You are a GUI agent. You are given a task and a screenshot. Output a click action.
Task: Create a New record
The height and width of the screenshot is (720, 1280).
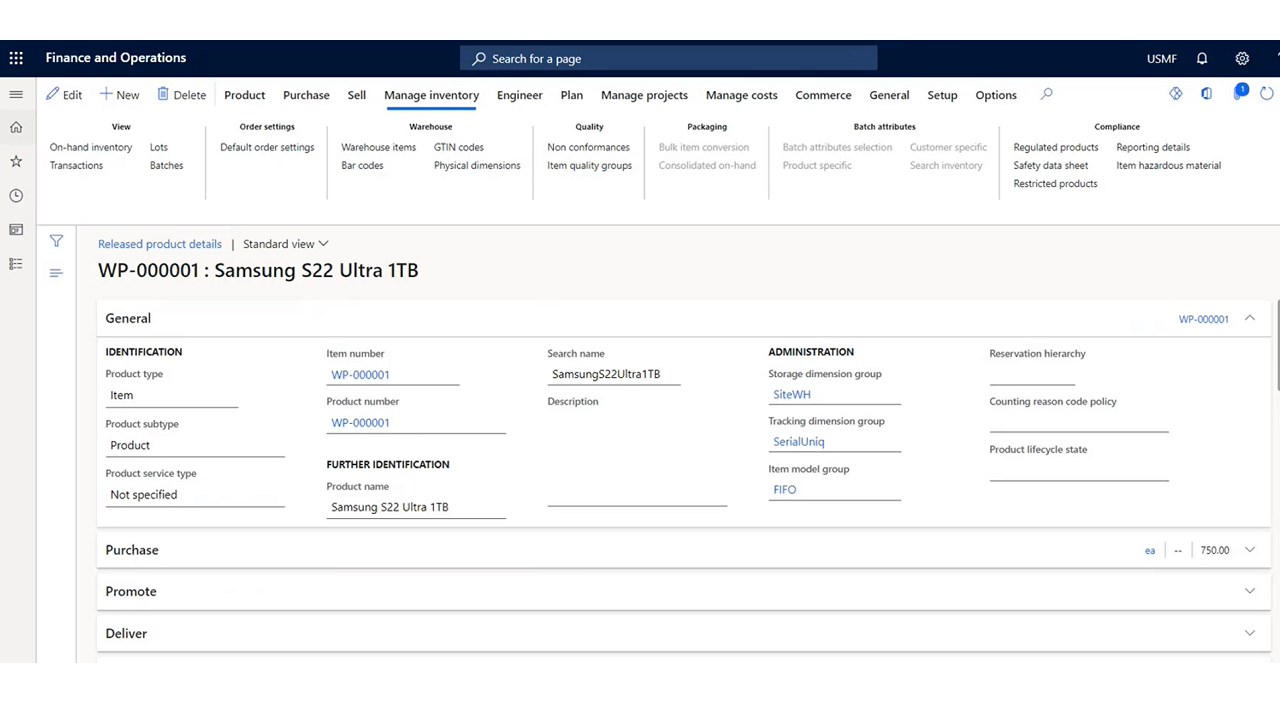tap(119, 95)
